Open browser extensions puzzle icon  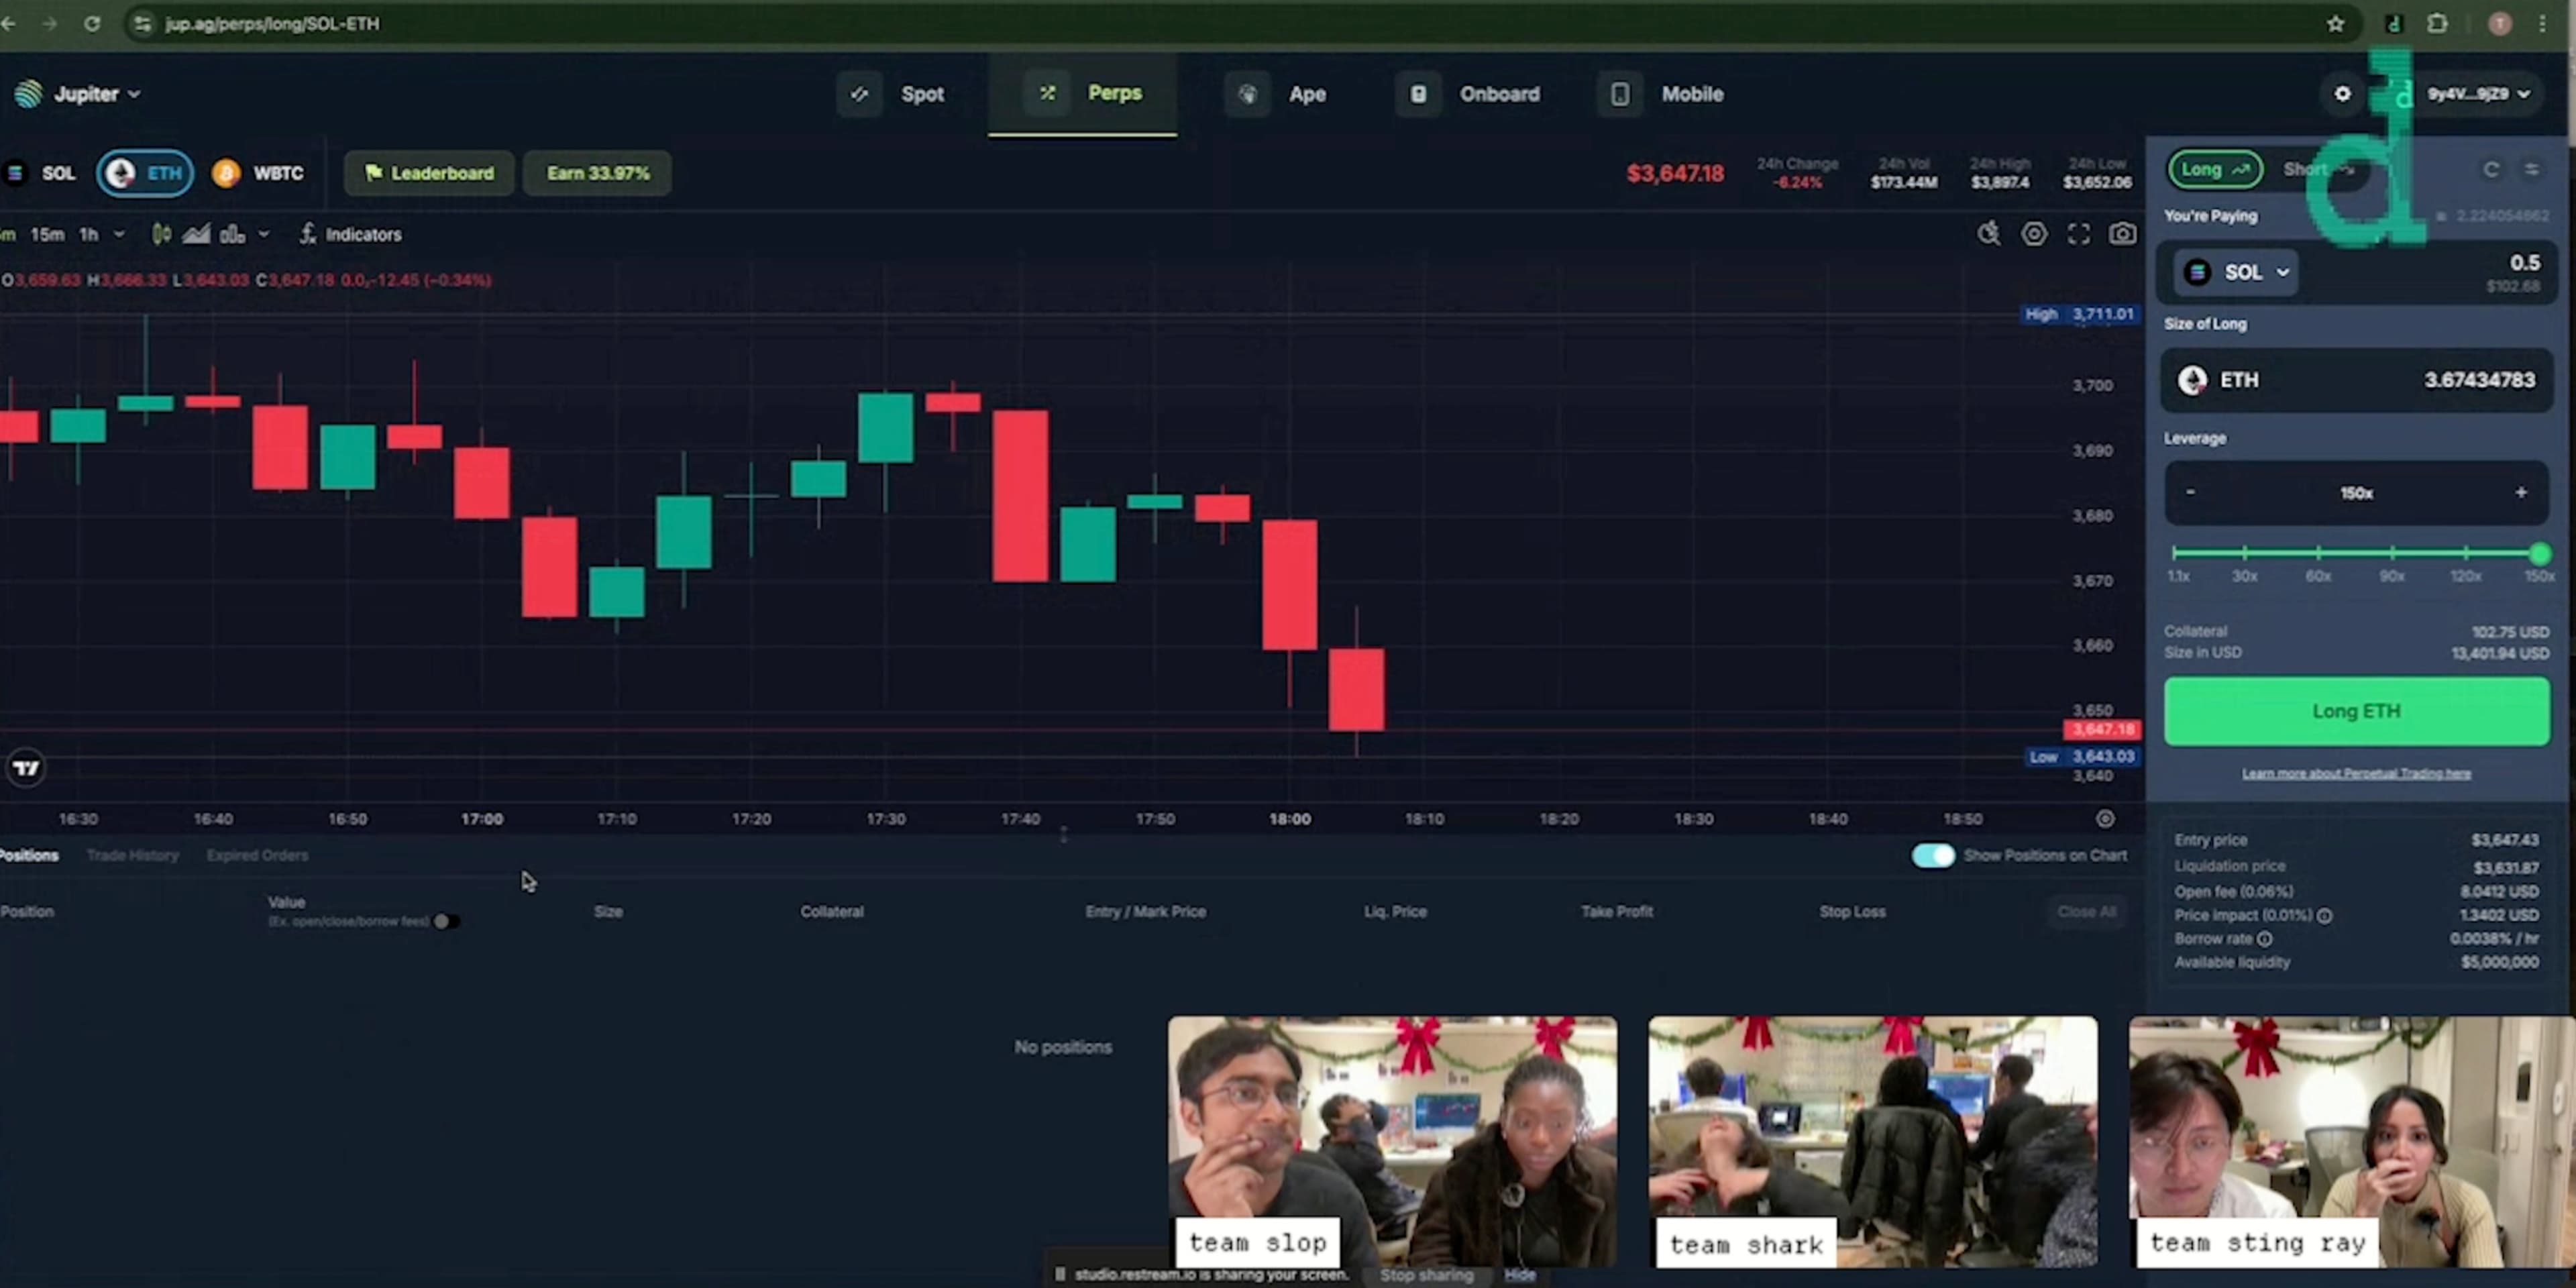click(2438, 23)
